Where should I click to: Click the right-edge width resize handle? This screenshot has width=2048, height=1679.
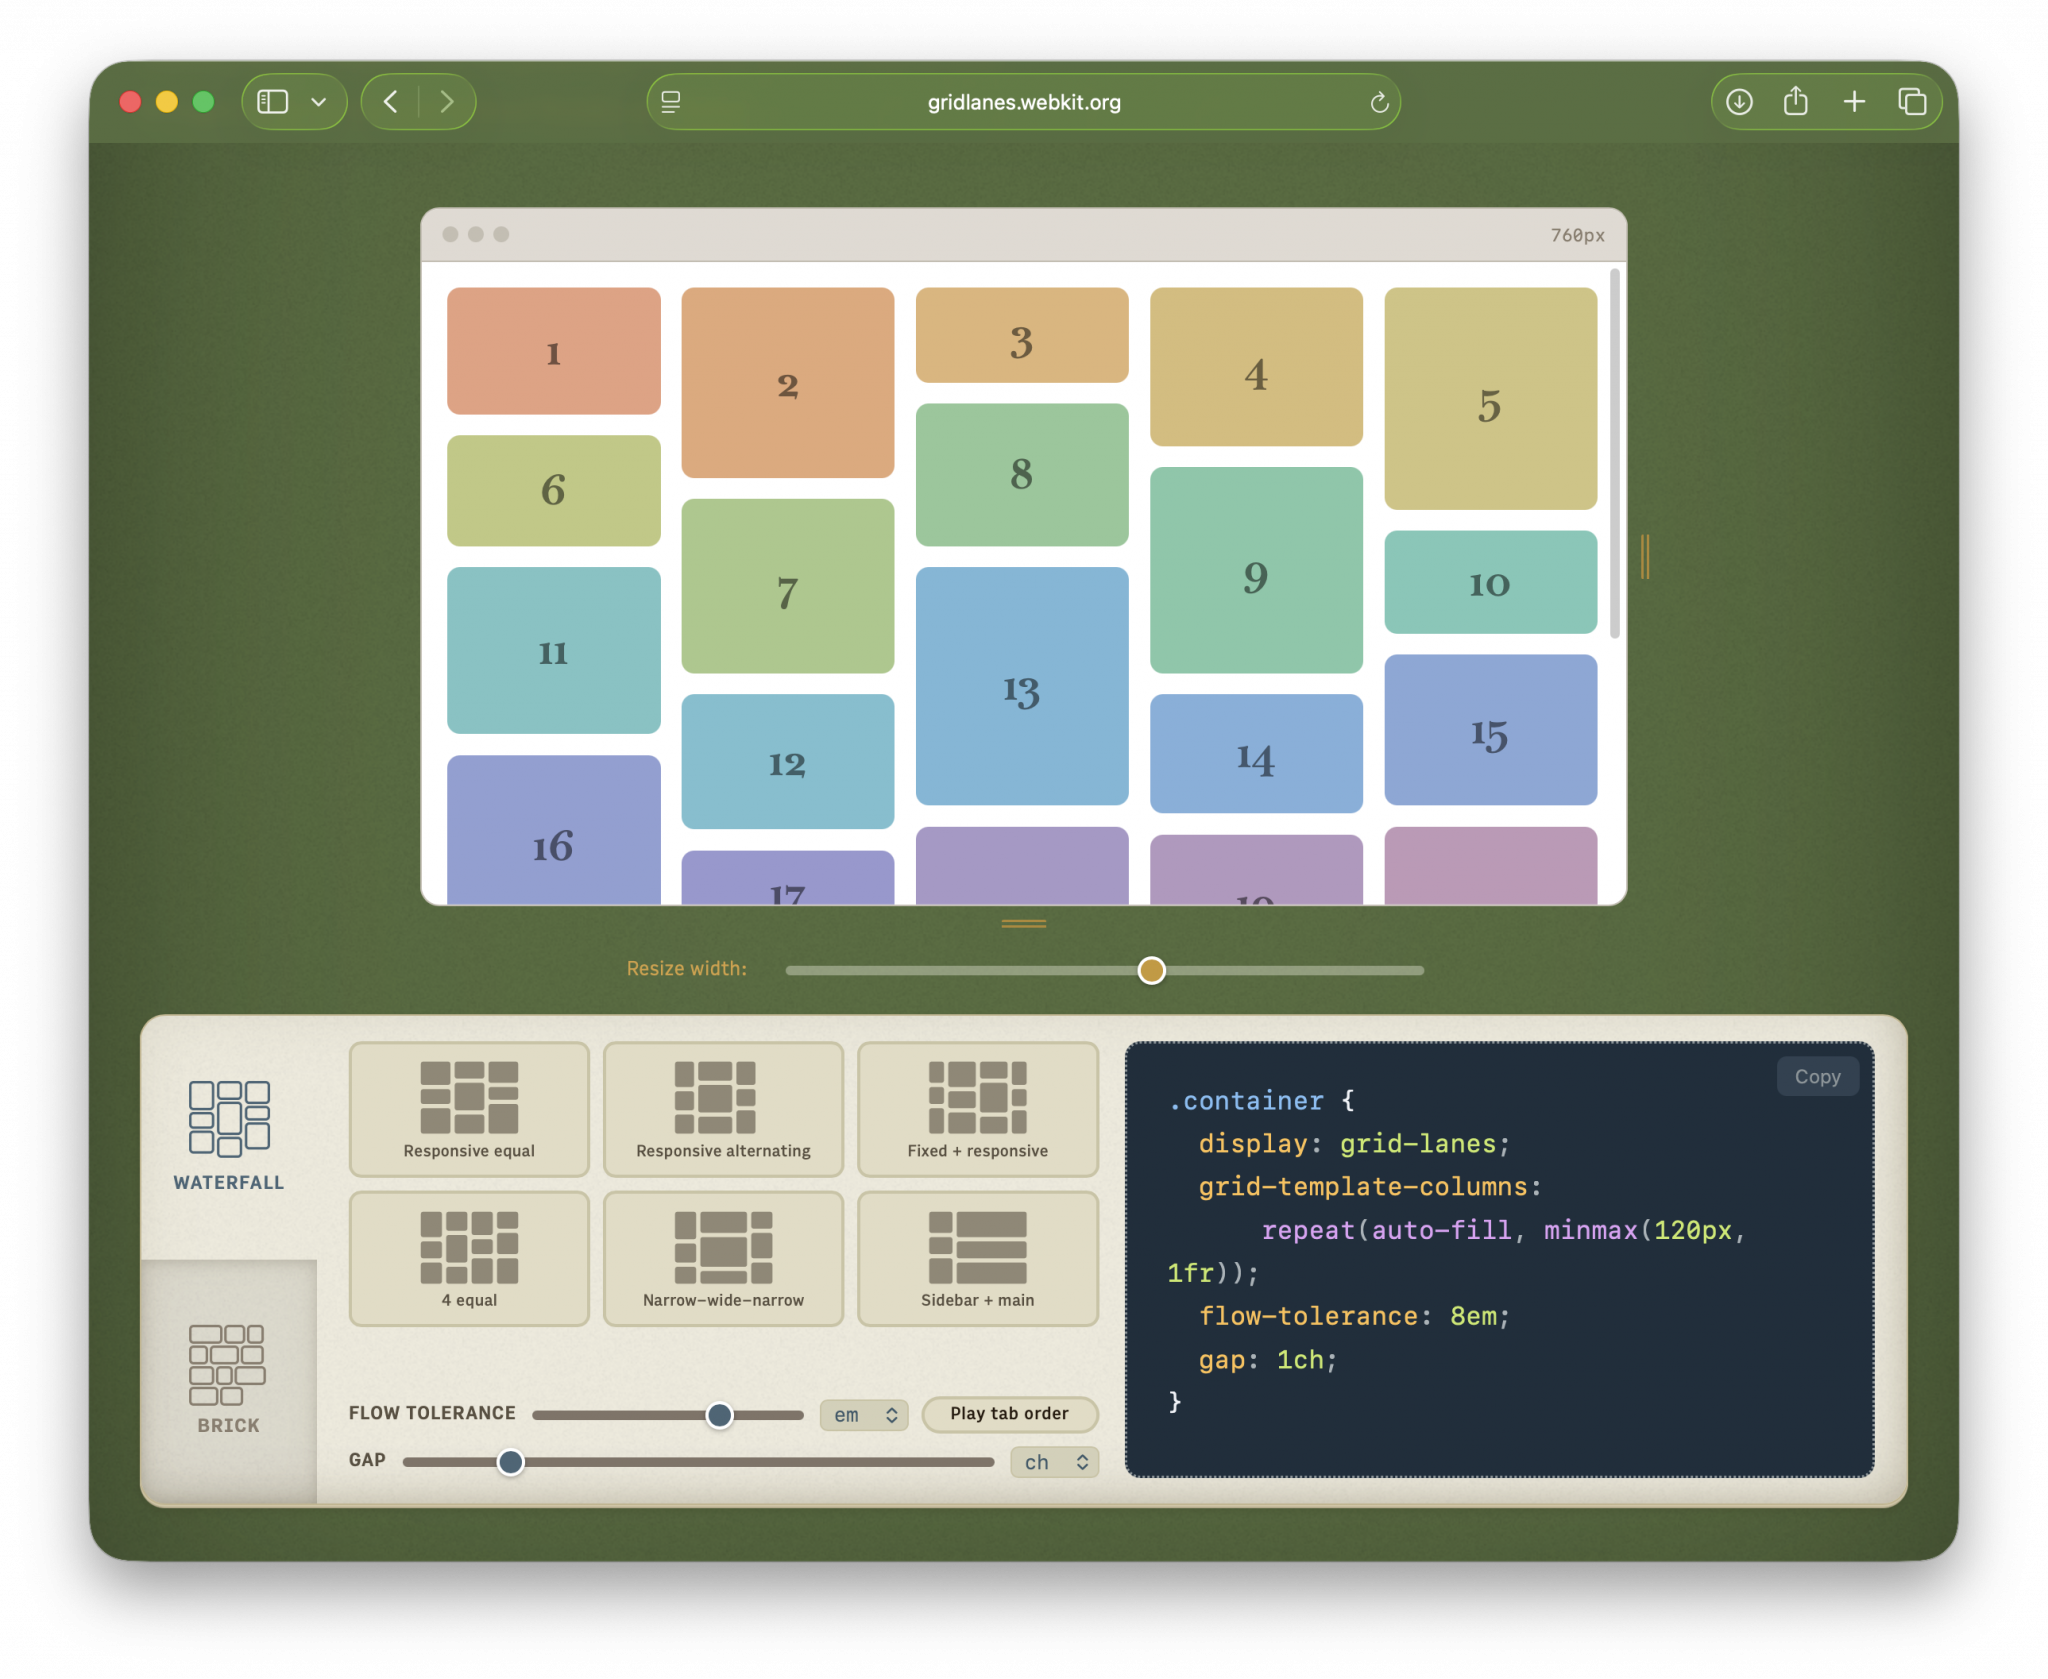(1645, 556)
